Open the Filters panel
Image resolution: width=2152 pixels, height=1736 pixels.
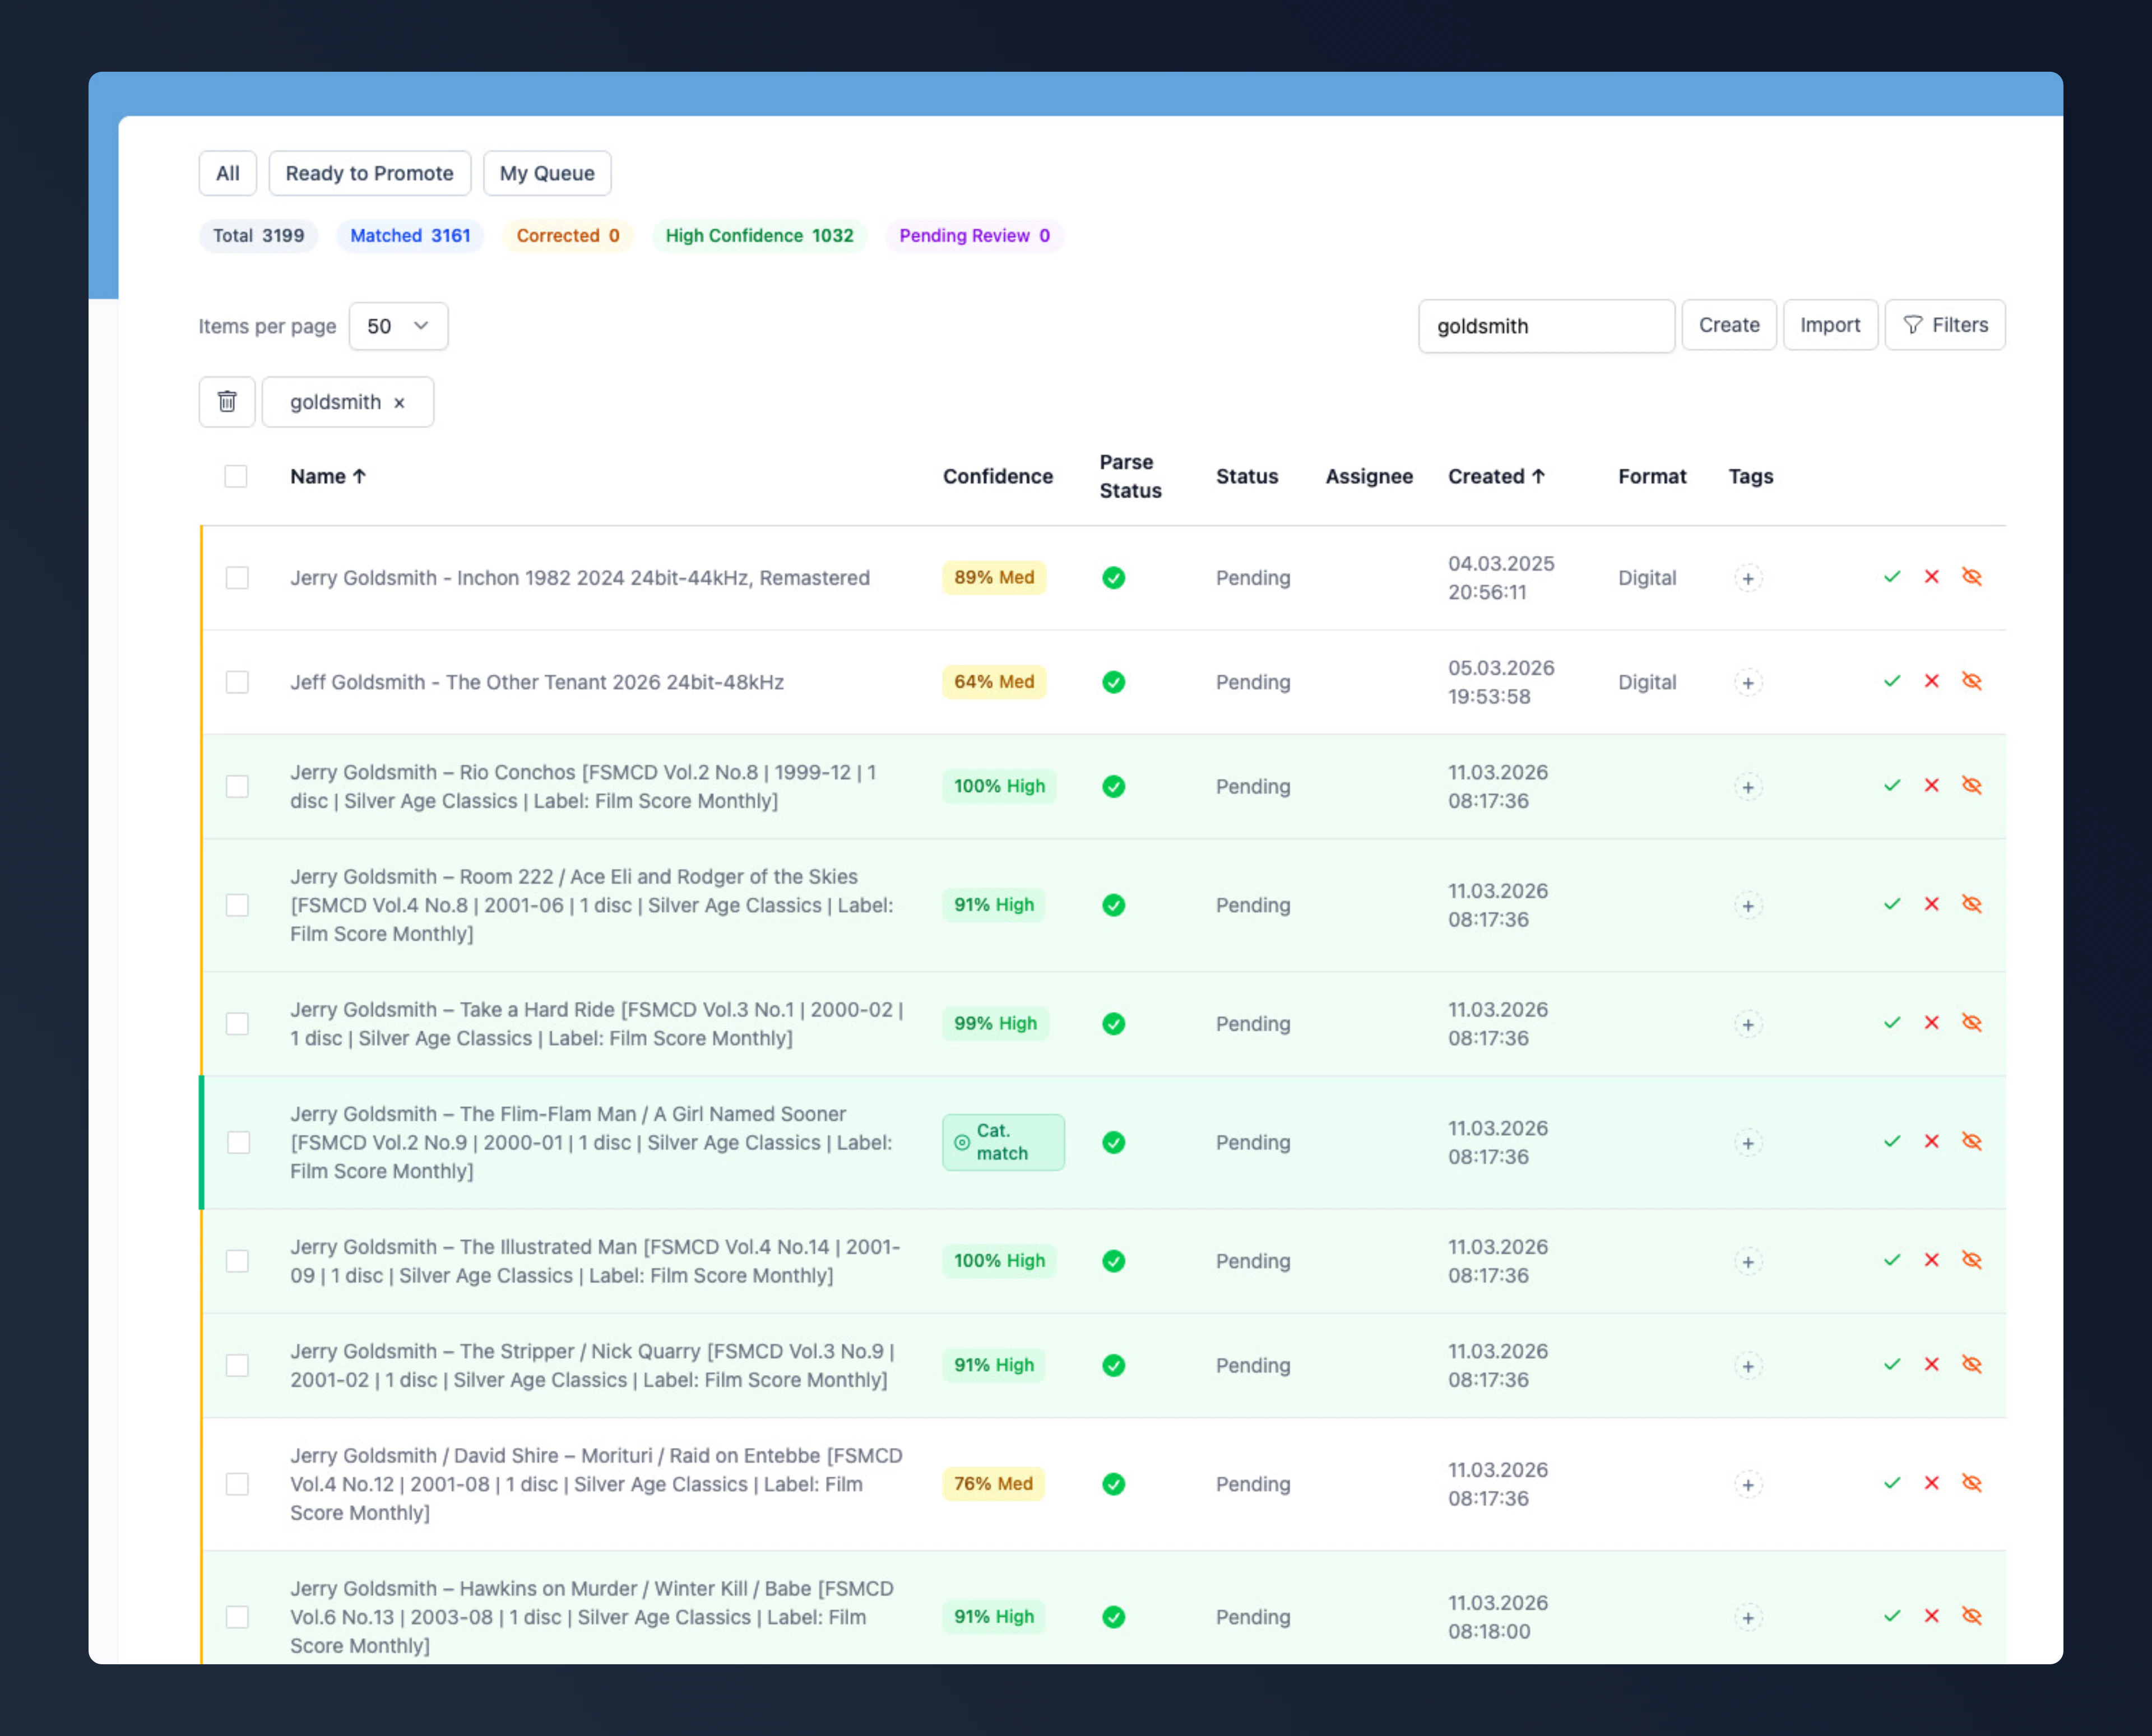(1944, 325)
